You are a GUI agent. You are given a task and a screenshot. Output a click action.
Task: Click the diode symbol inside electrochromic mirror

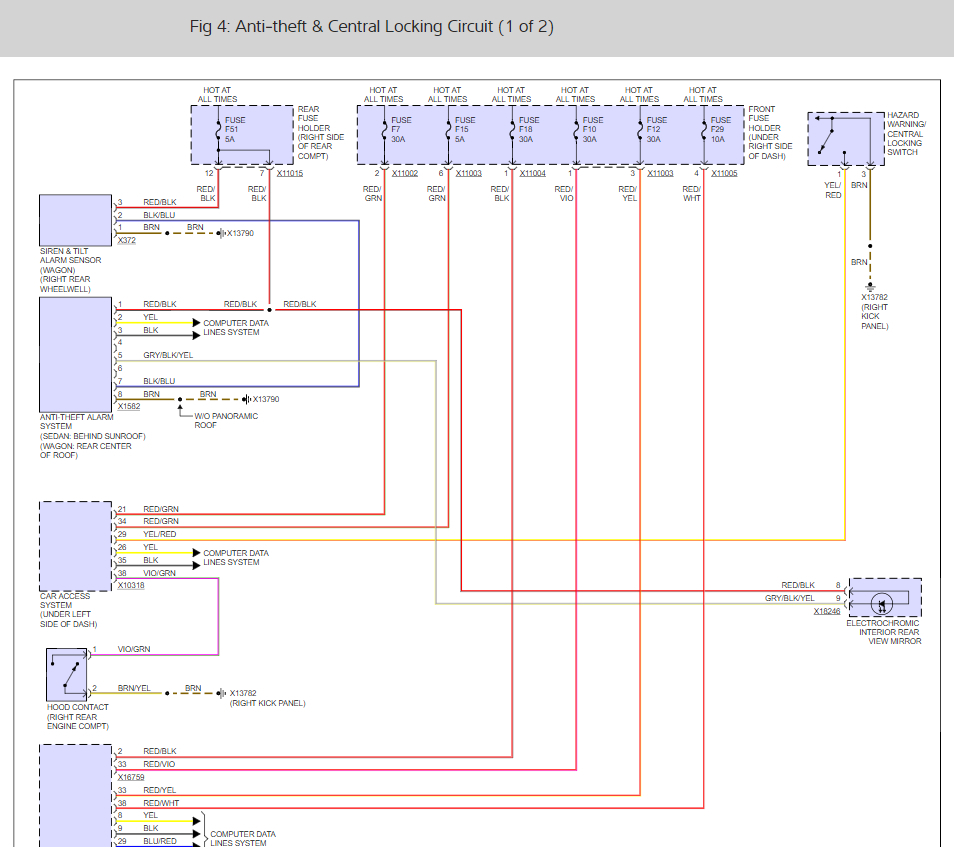[x=882, y=604]
